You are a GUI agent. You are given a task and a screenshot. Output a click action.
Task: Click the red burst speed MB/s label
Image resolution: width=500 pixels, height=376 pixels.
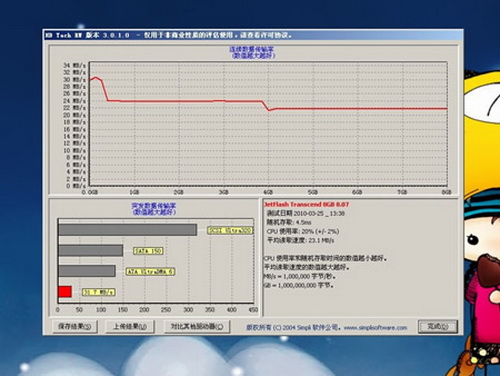99,292
